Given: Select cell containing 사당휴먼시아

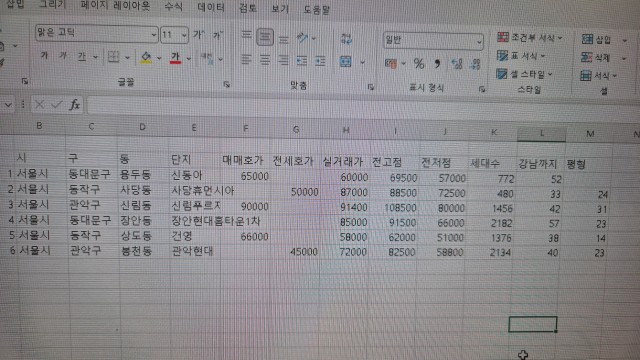Looking at the screenshot, I should (195, 191).
